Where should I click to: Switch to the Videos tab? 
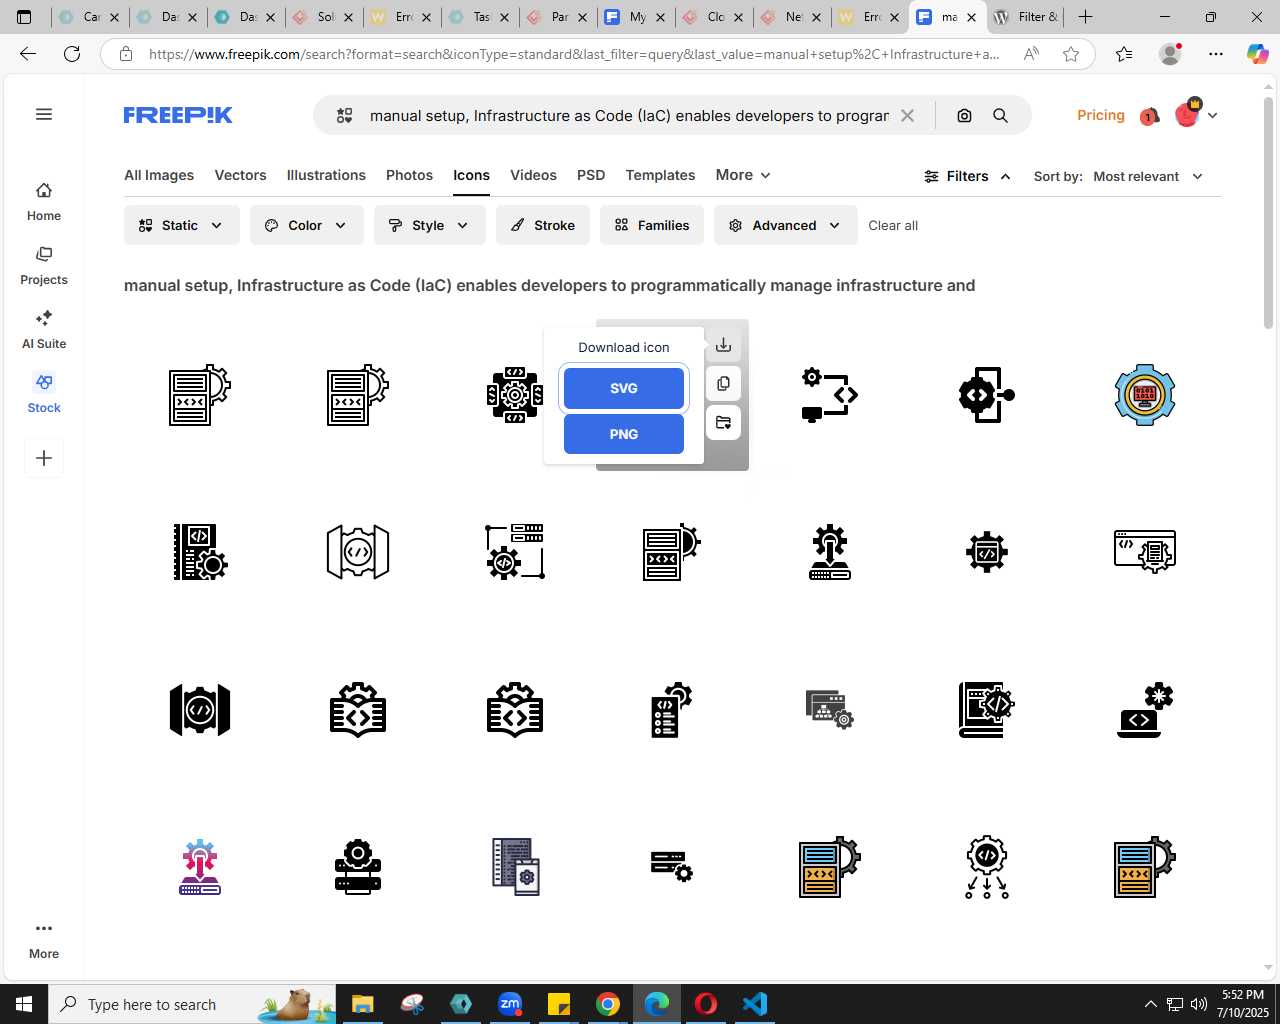(533, 175)
